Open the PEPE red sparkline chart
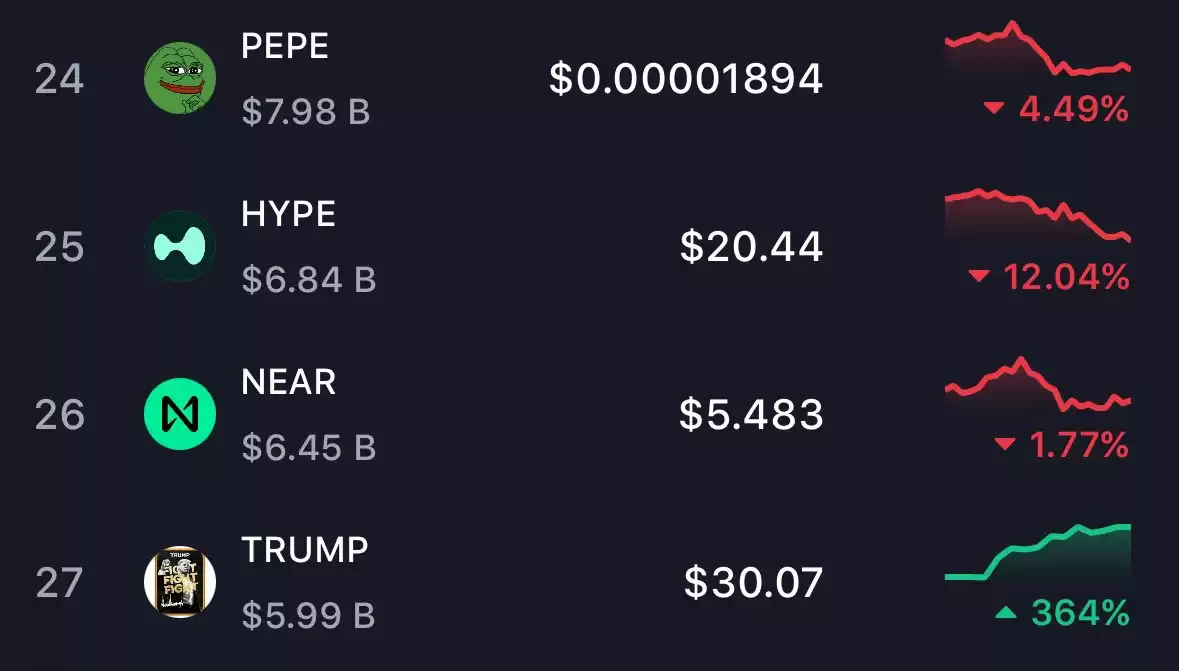This screenshot has width=1179, height=671. point(1038,49)
